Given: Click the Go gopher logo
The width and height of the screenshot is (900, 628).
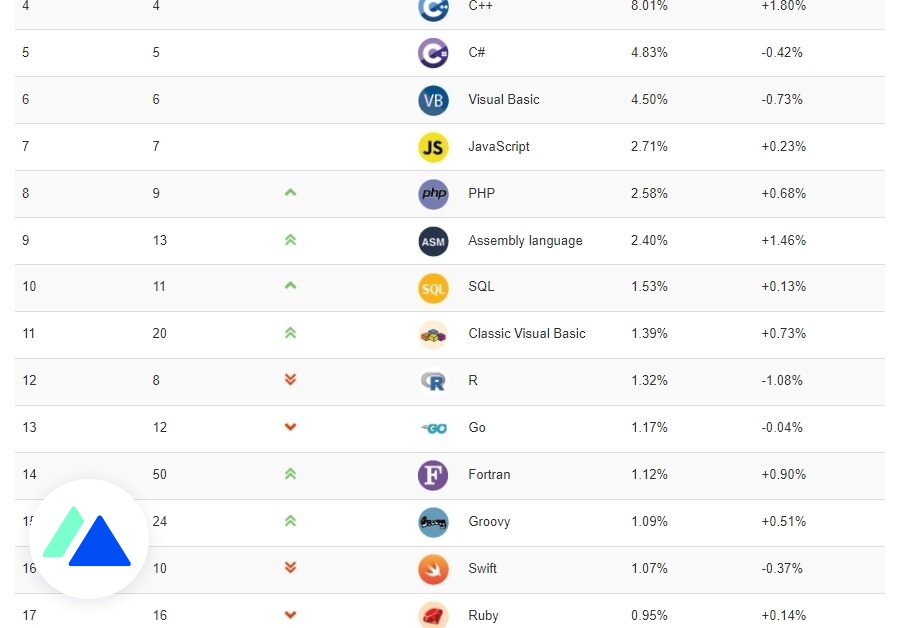Looking at the screenshot, I should click(x=434, y=428).
